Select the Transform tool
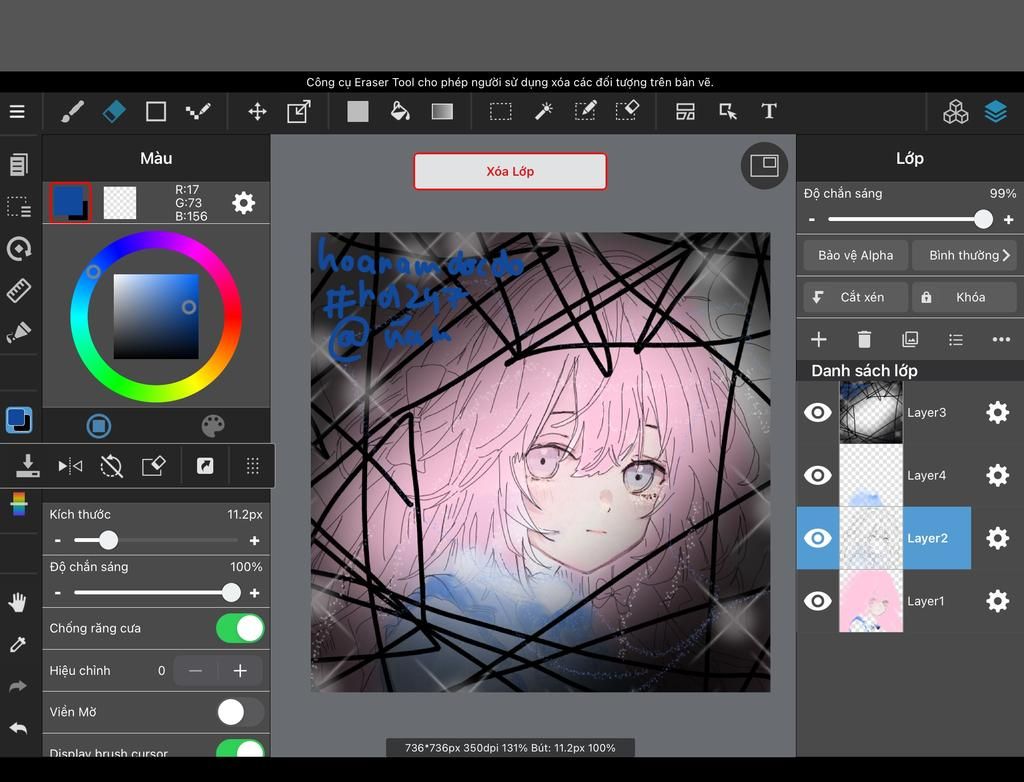Image resolution: width=1024 pixels, height=782 pixels. [299, 112]
